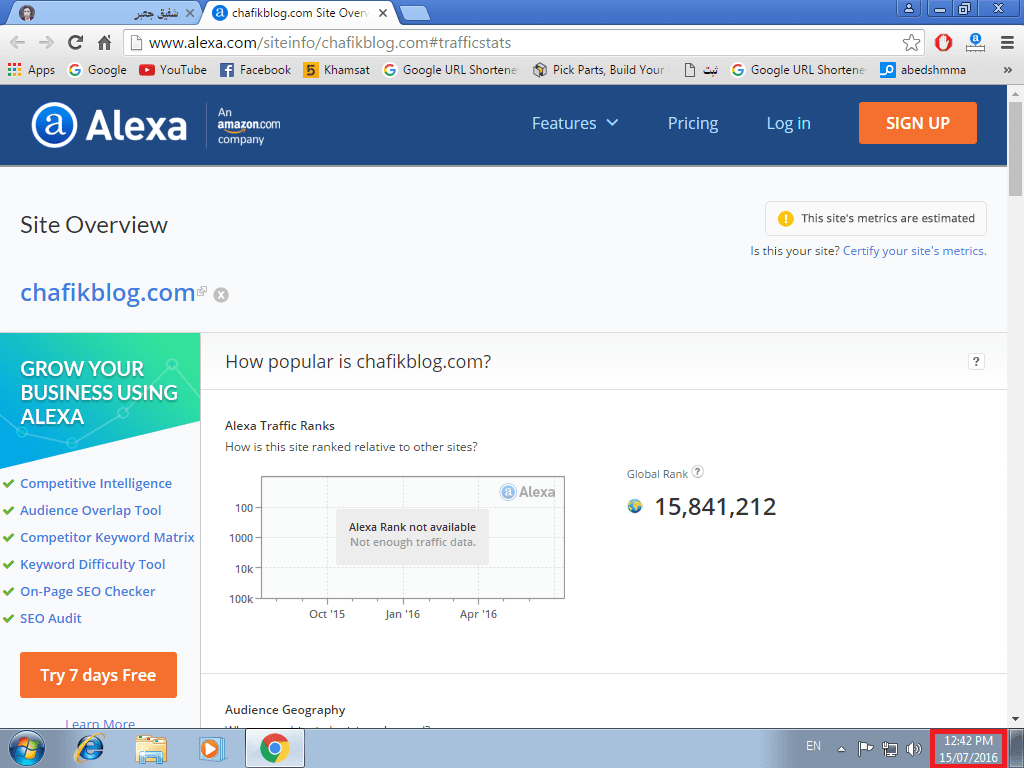Click the browser forward arrow
The height and width of the screenshot is (768, 1024).
(46, 43)
